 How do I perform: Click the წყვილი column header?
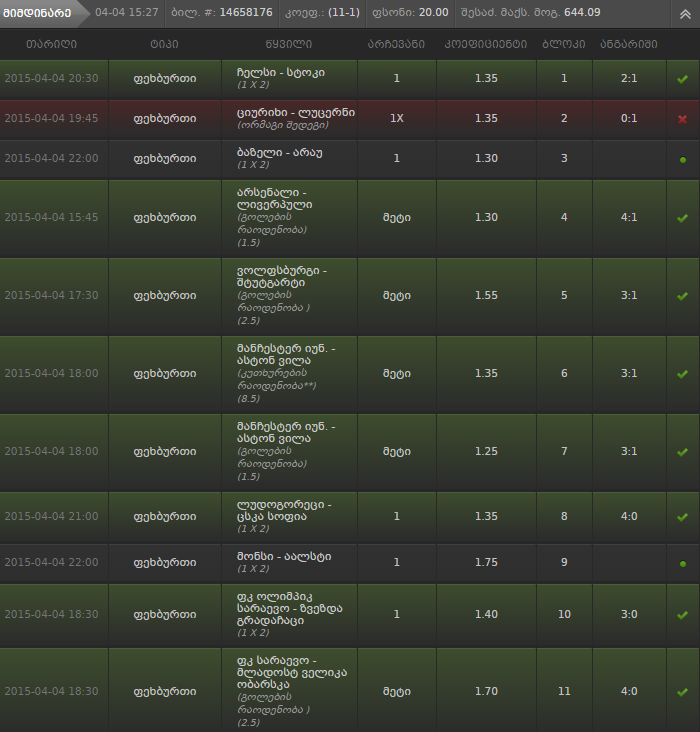289,44
